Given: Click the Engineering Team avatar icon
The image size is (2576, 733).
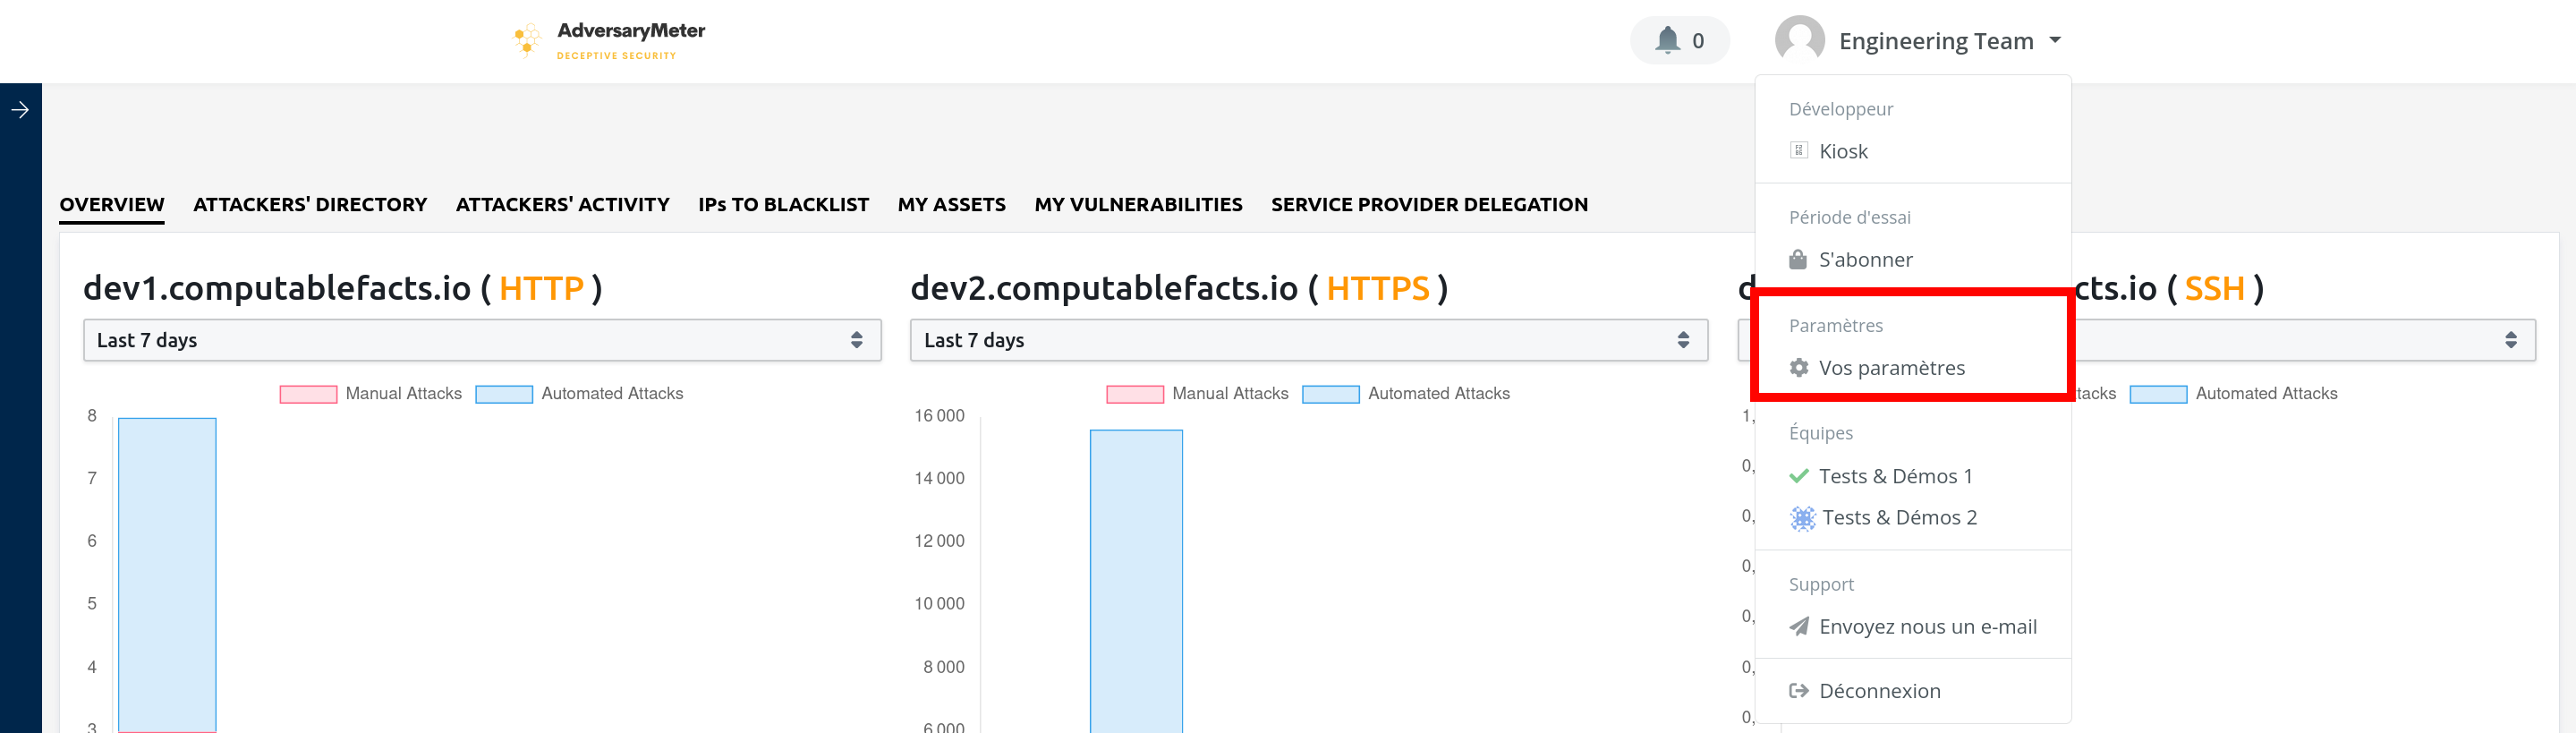Looking at the screenshot, I should point(1799,40).
